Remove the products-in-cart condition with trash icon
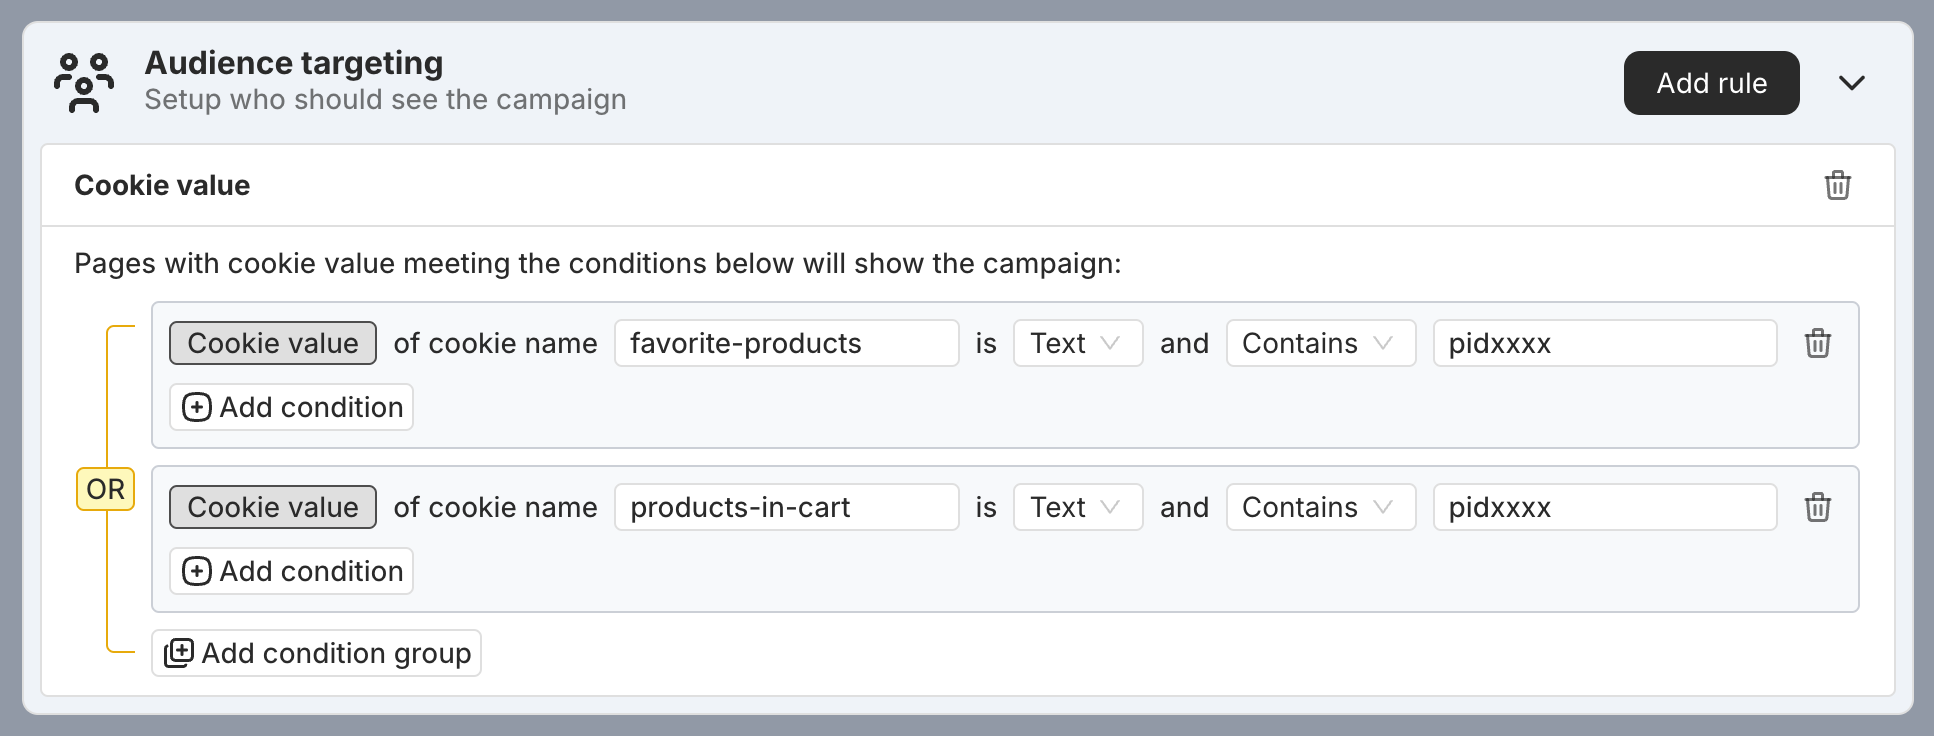The image size is (1934, 736). (1817, 507)
